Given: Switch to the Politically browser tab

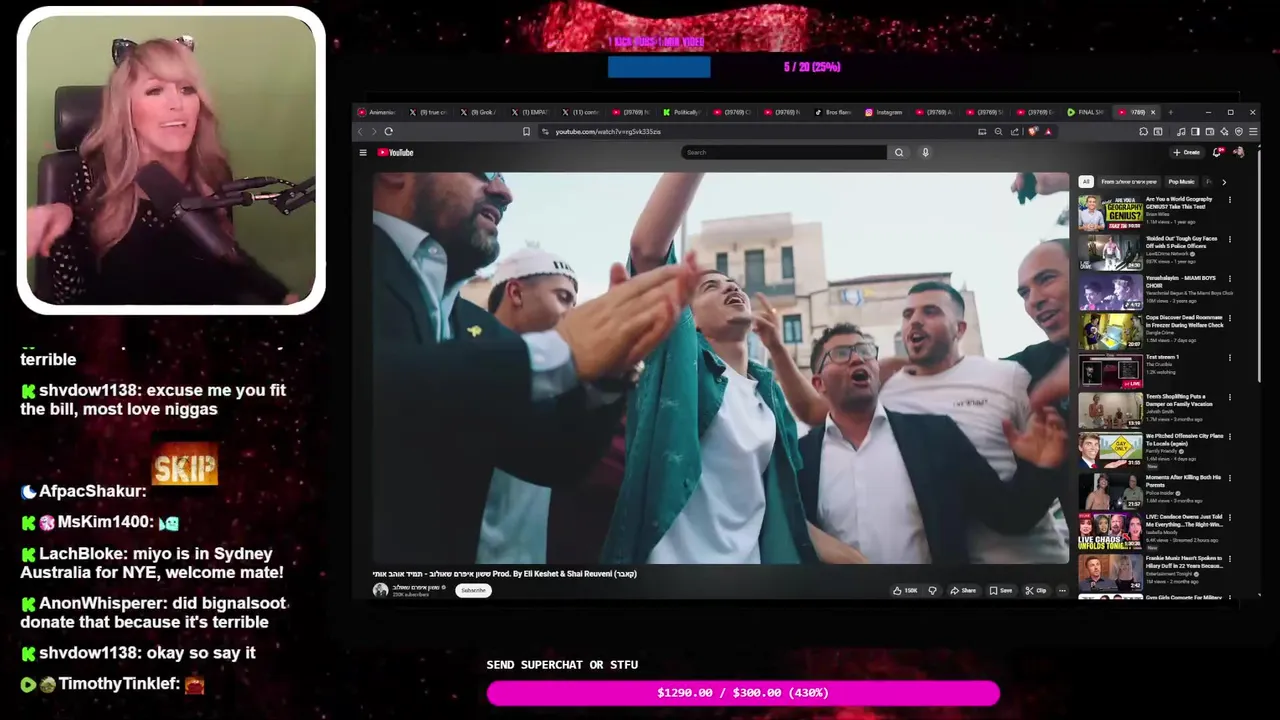Looking at the screenshot, I should [682, 112].
